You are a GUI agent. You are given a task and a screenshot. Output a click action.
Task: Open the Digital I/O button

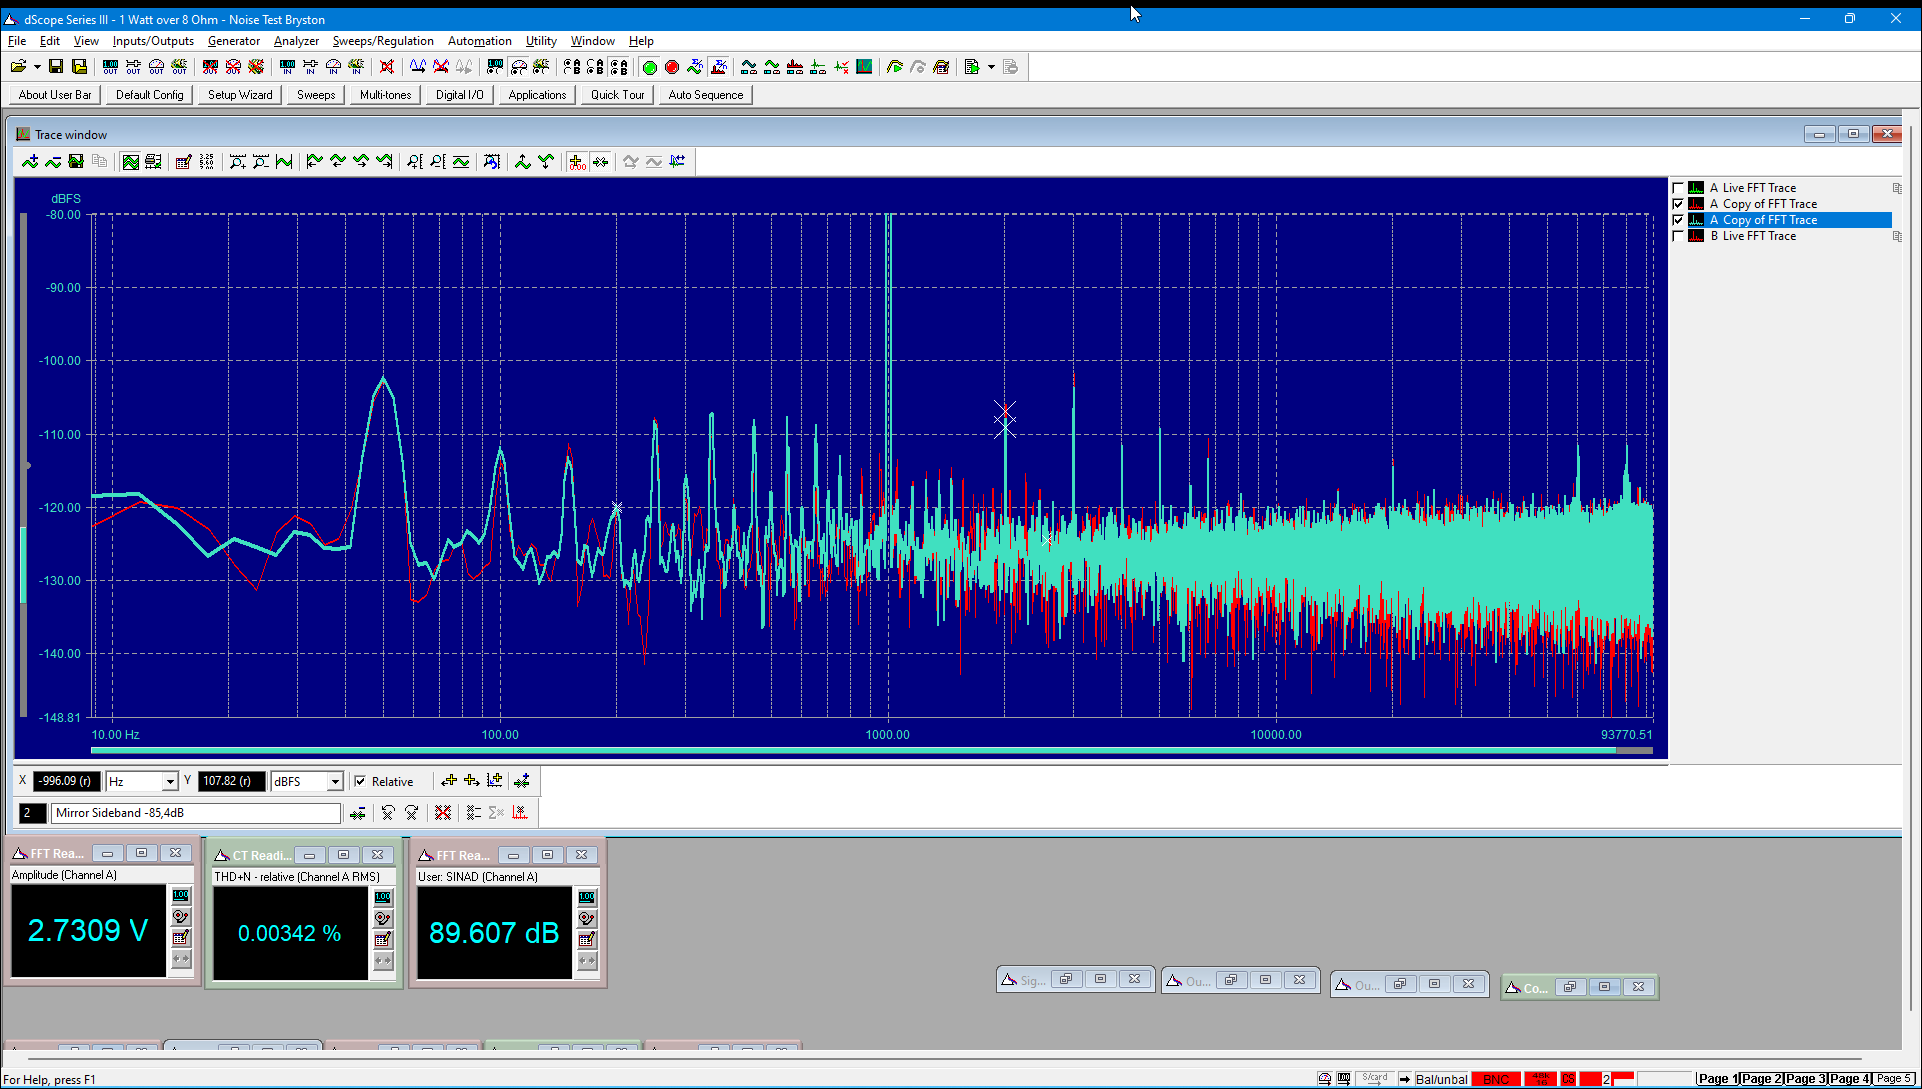459,95
